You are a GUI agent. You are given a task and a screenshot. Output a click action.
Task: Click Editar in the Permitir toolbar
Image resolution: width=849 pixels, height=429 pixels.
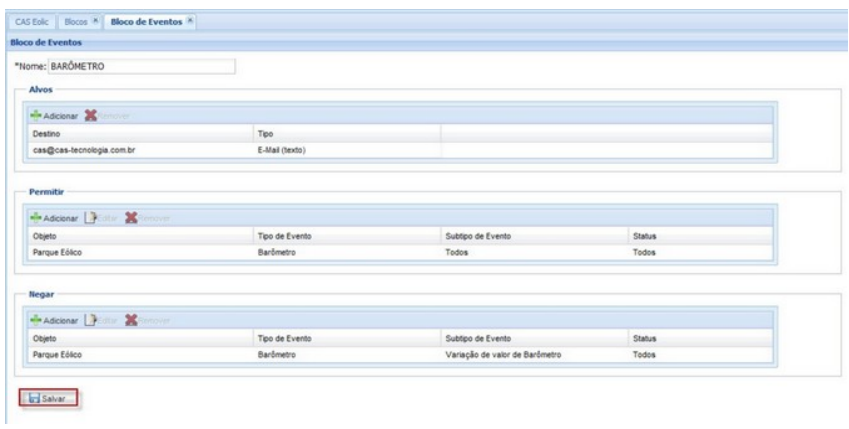pyautogui.click(x=103, y=219)
